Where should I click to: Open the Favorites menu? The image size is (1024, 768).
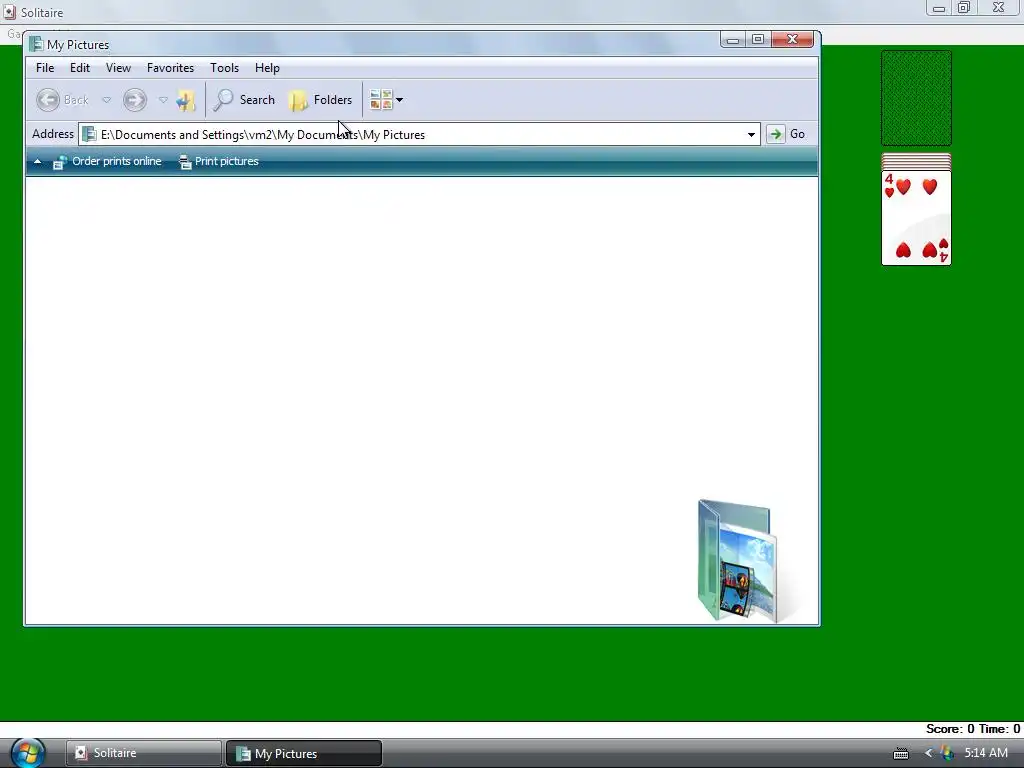170,68
